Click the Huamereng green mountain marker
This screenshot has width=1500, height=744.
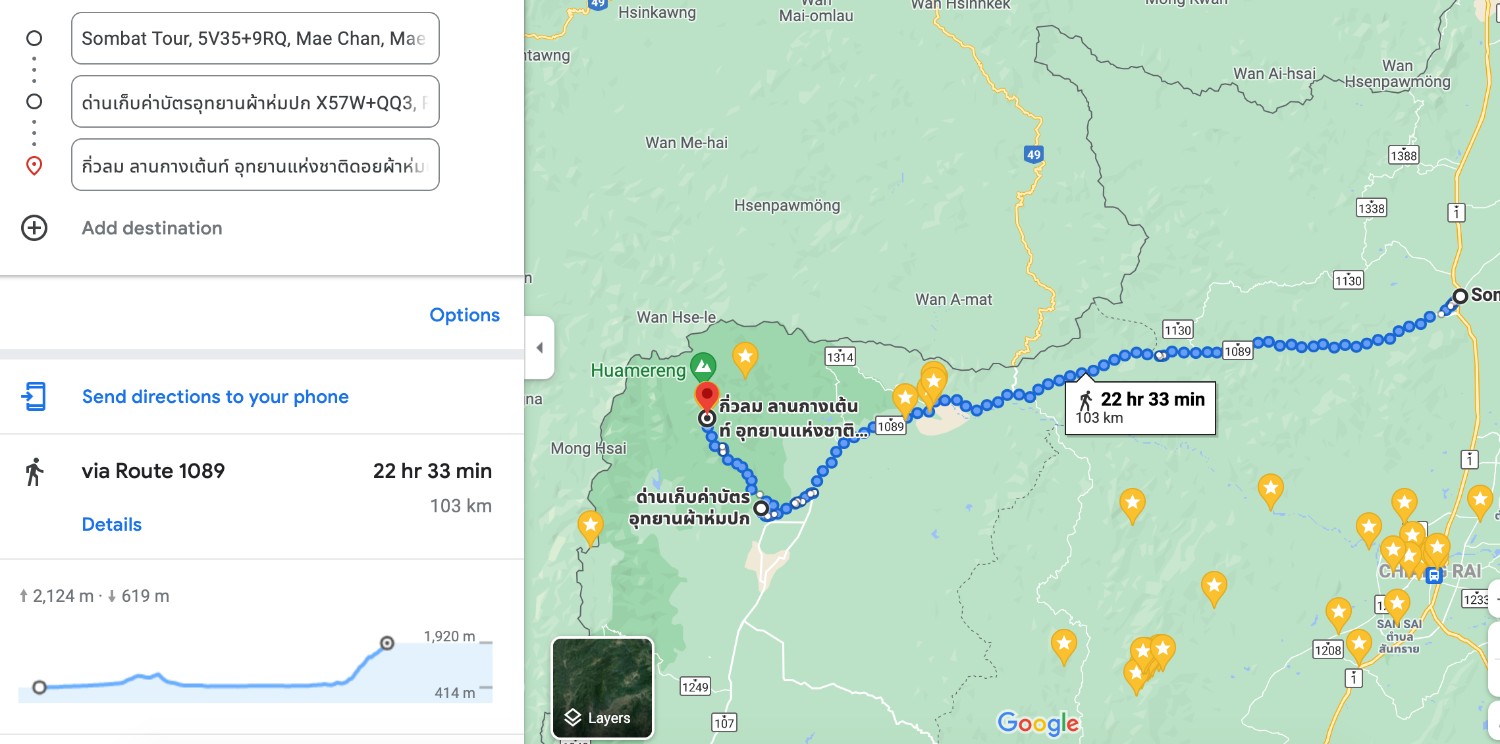pos(703,365)
